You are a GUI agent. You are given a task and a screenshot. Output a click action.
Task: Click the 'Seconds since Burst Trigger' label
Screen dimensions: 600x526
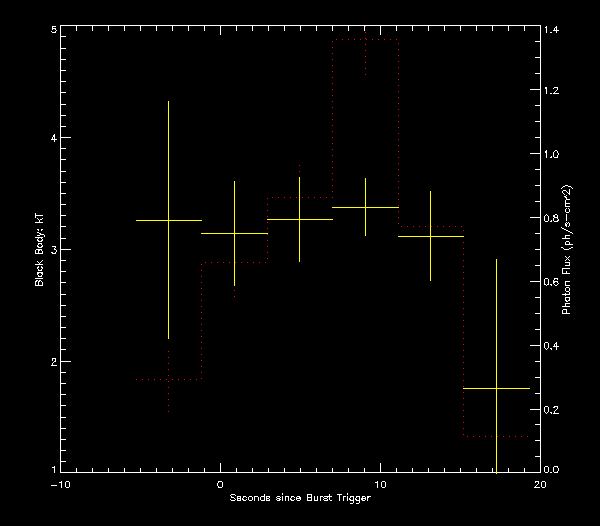click(x=299, y=498)
